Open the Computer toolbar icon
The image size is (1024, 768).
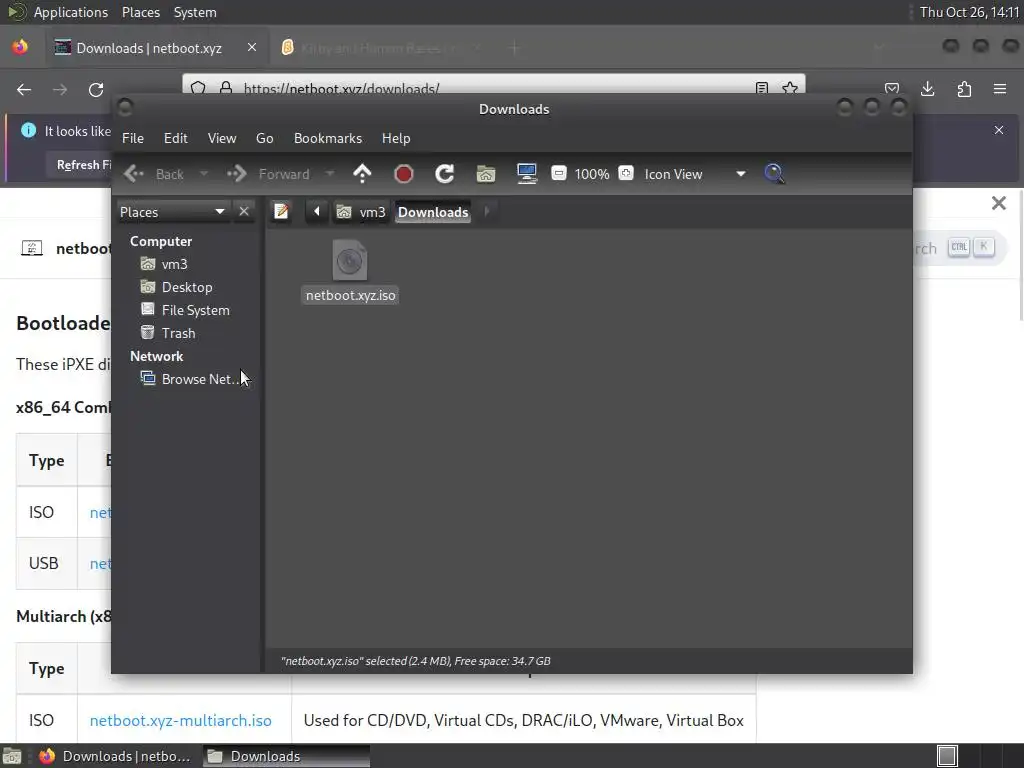pos(527,174)
